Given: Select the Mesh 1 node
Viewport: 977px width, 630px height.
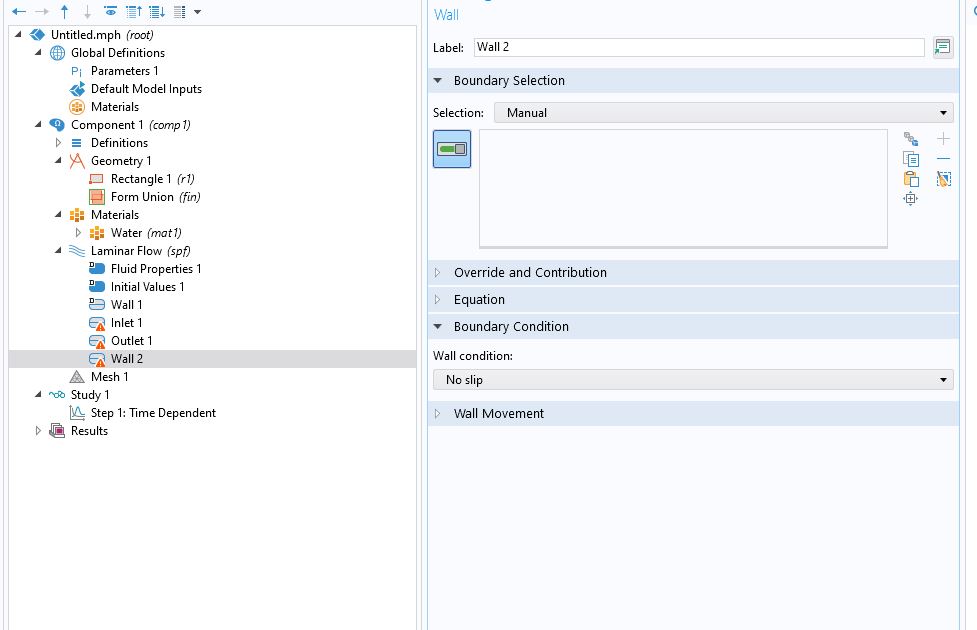Looking at the screenshot, I should pyautogui.click(x=109, y=377).
